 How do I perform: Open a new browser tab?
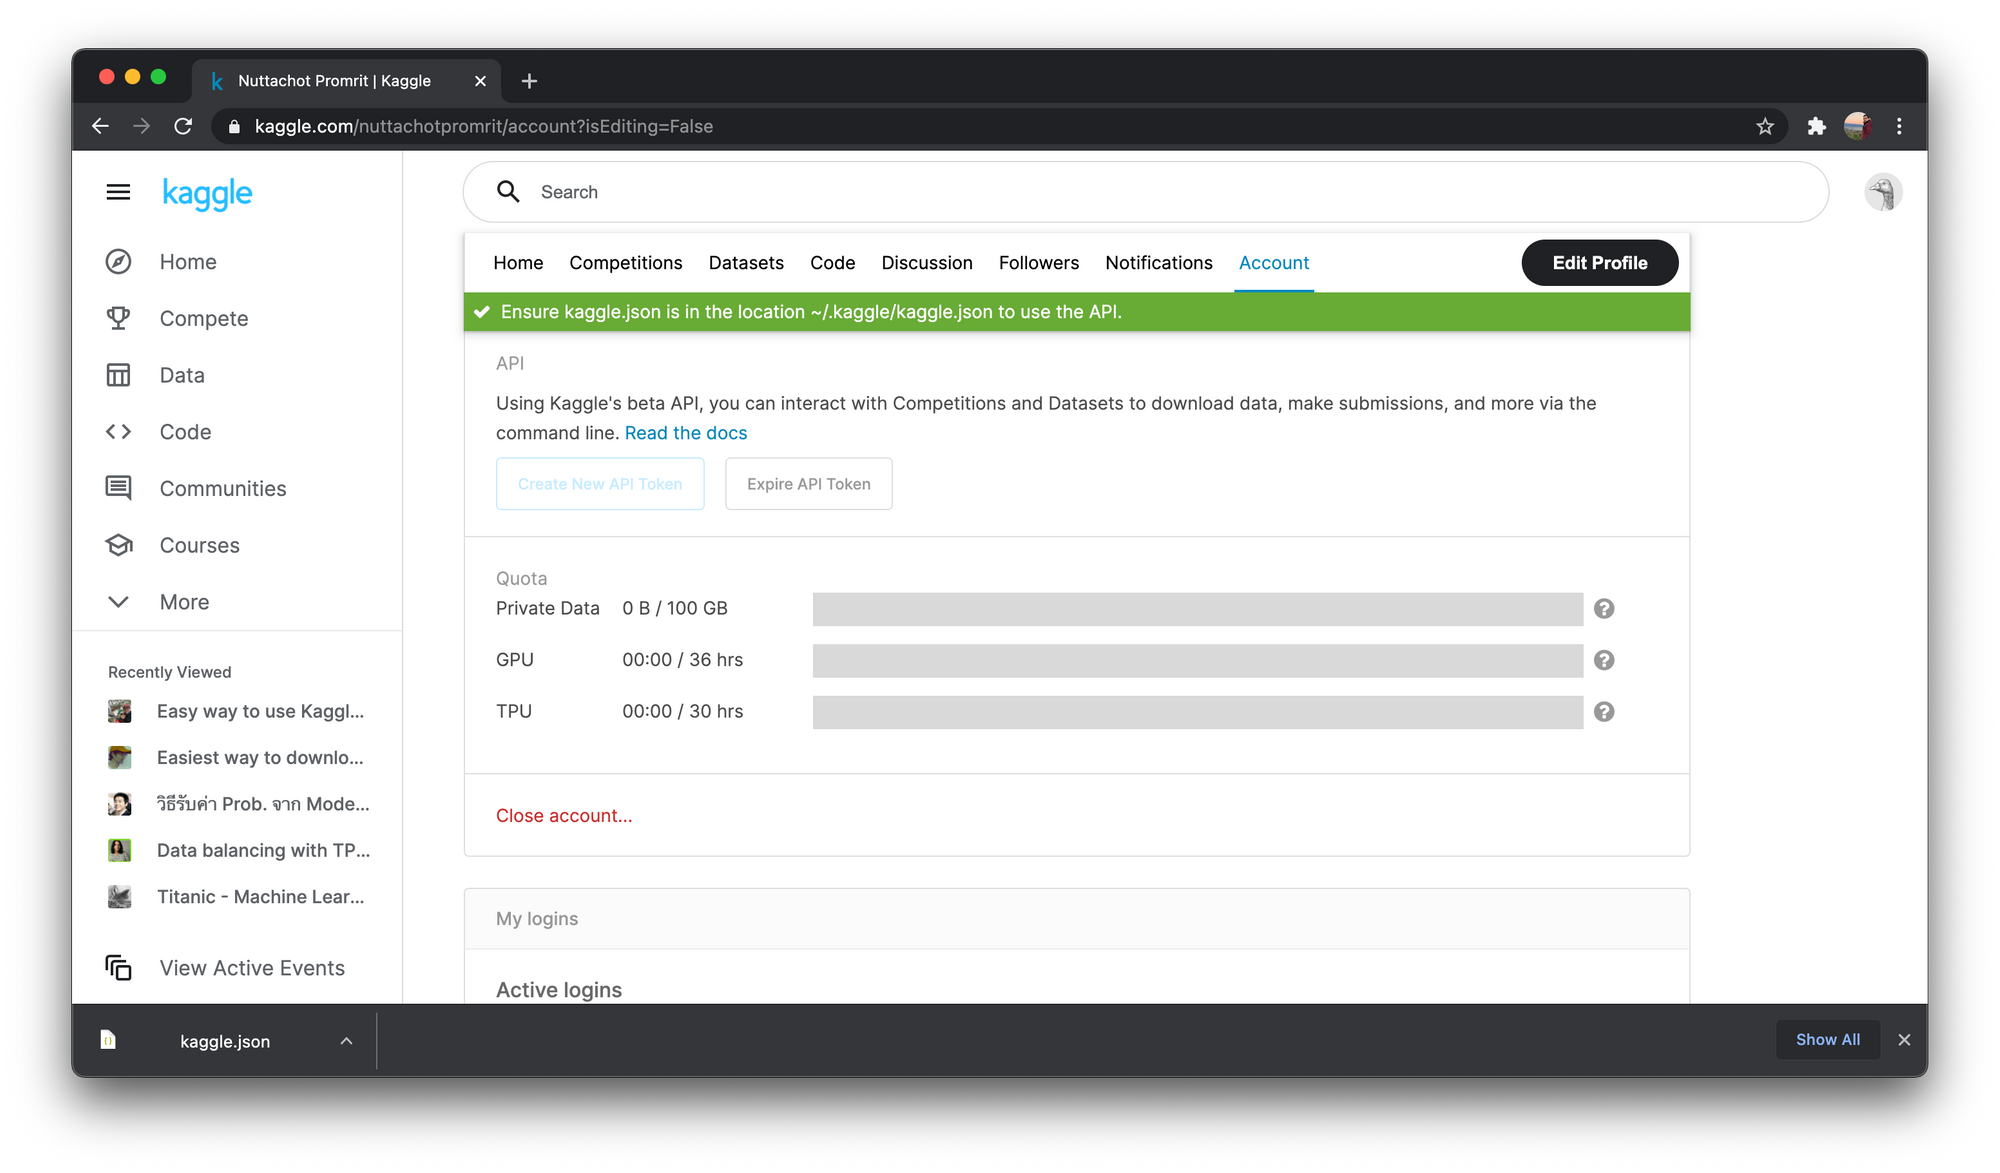click(x=529, y=81)
